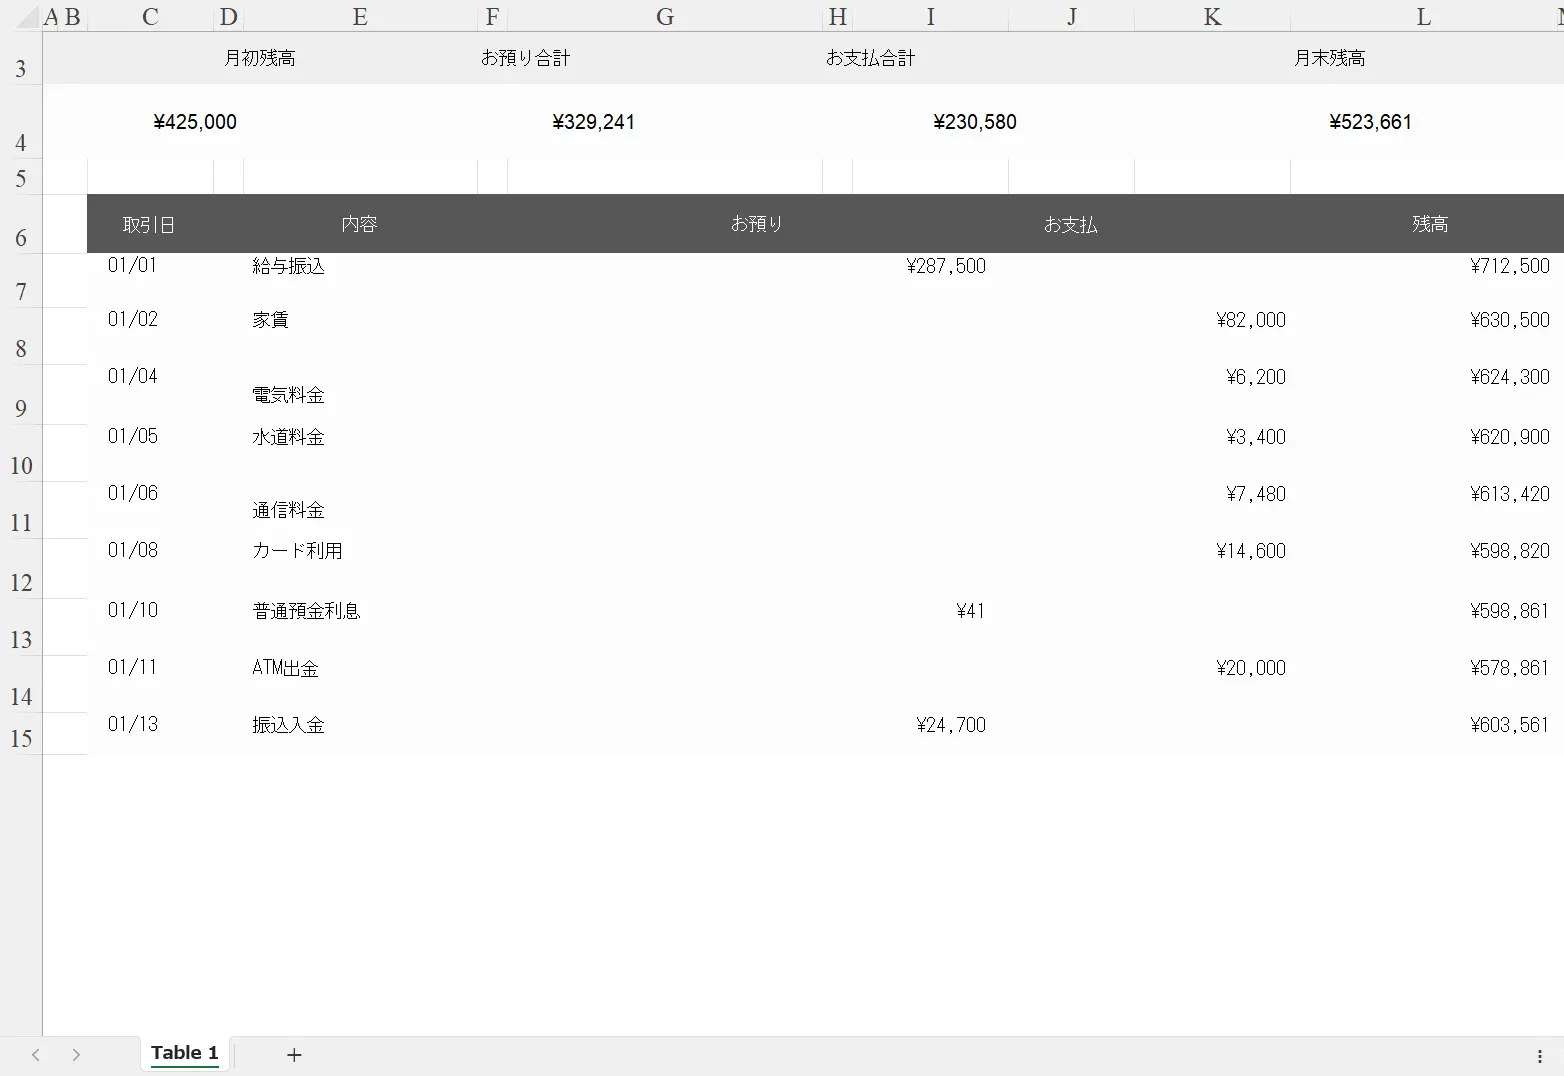
Task: Select the 水道料金 description cell
Action: 289,437
